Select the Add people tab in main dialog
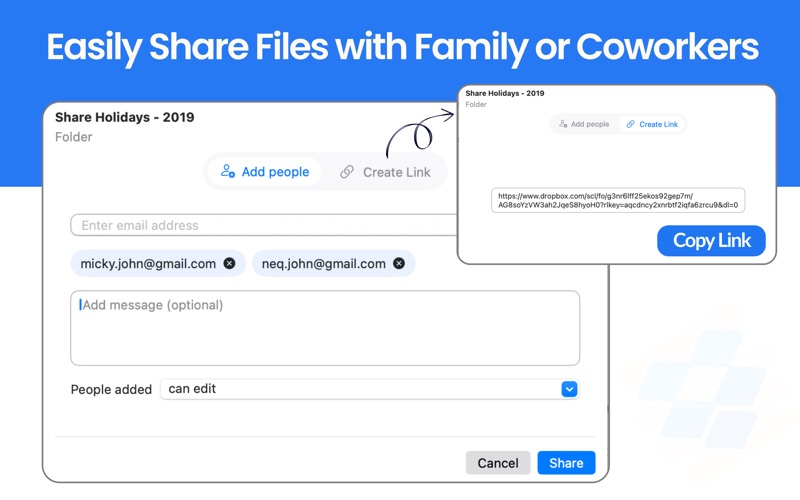 point(265,172)
